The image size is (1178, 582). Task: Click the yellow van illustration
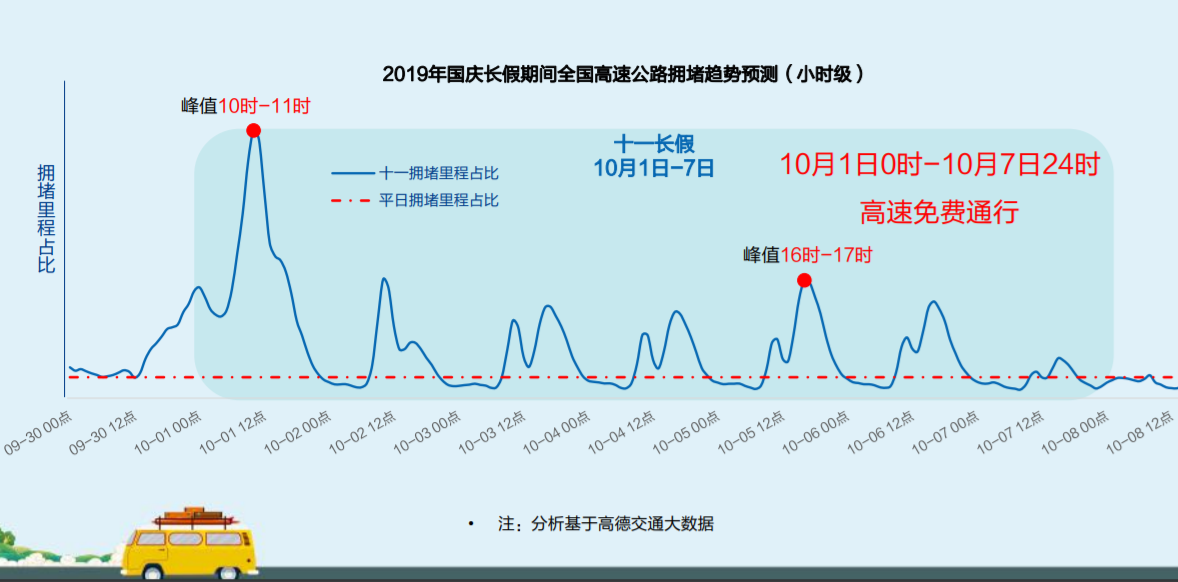[192, 545]
